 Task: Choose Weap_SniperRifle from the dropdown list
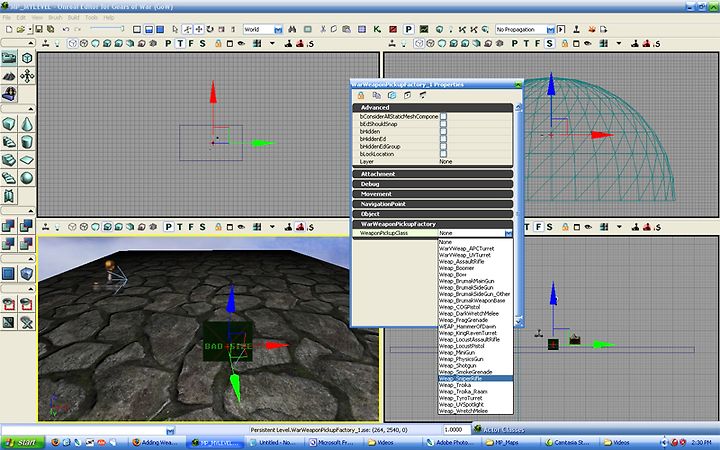[x=476, y=378]
